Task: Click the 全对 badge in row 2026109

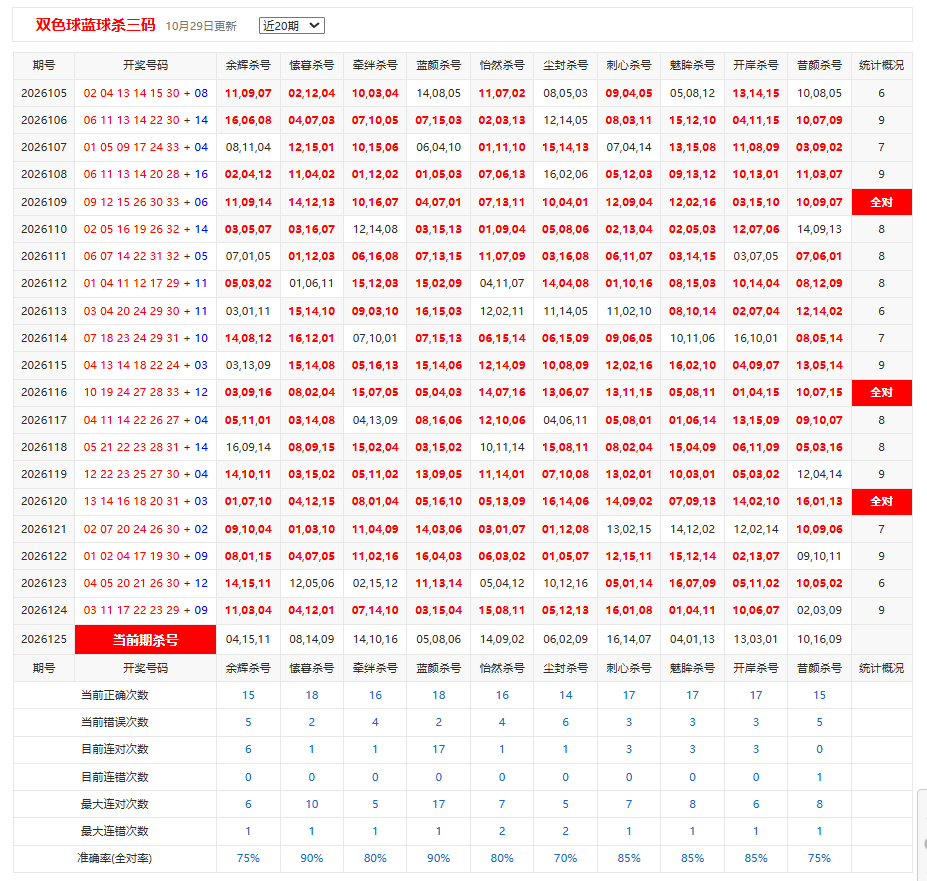Action: [881, 202]
